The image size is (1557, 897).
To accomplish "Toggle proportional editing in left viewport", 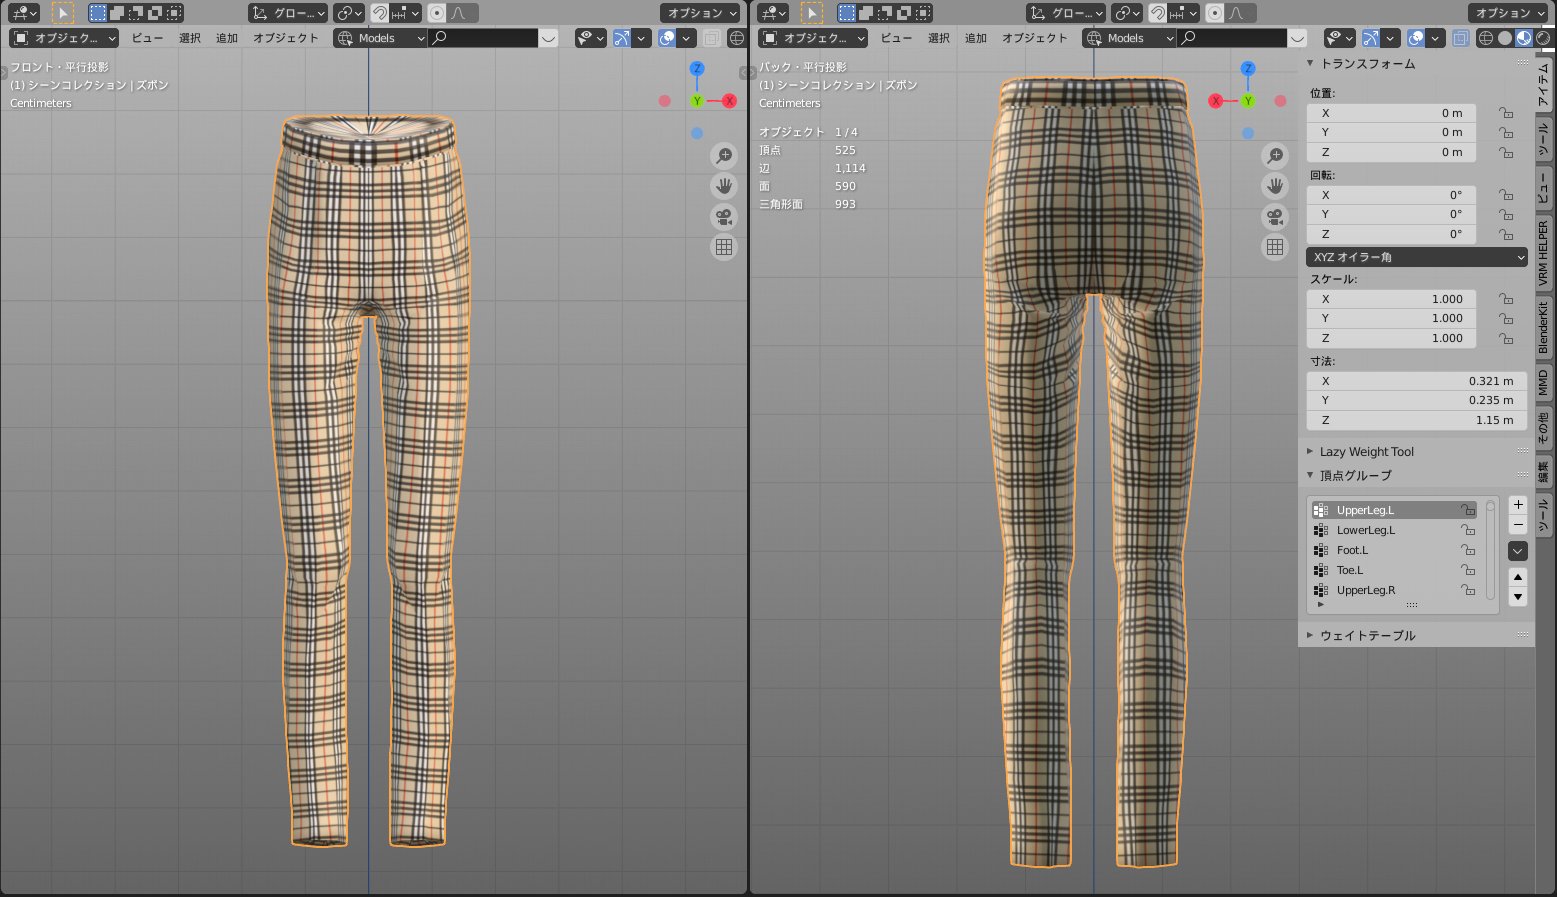I will click(437, 13).
